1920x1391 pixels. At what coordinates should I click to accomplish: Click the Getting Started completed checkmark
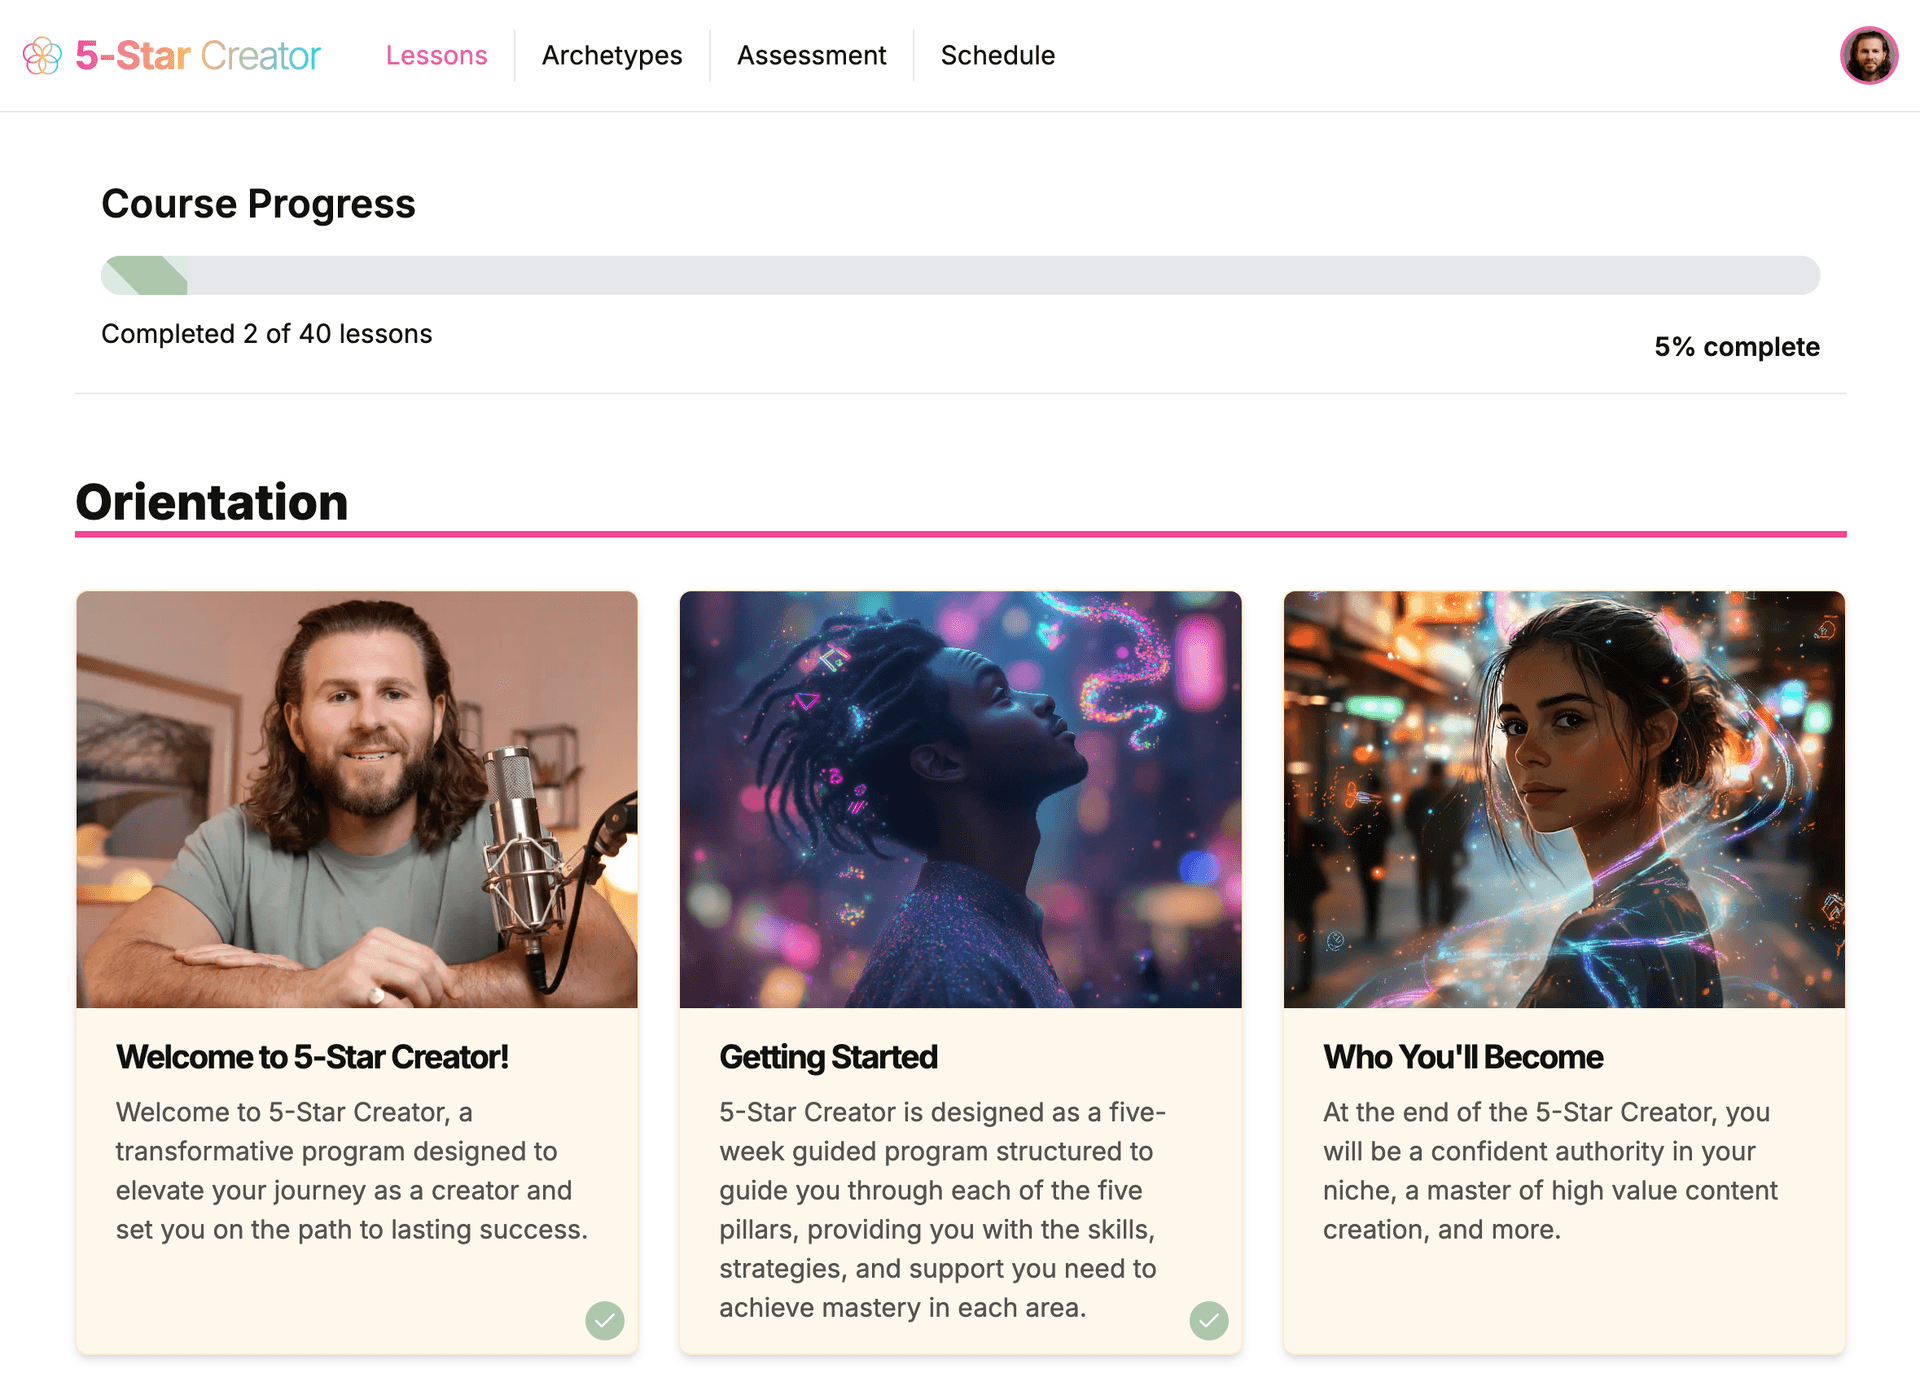1208,1320
